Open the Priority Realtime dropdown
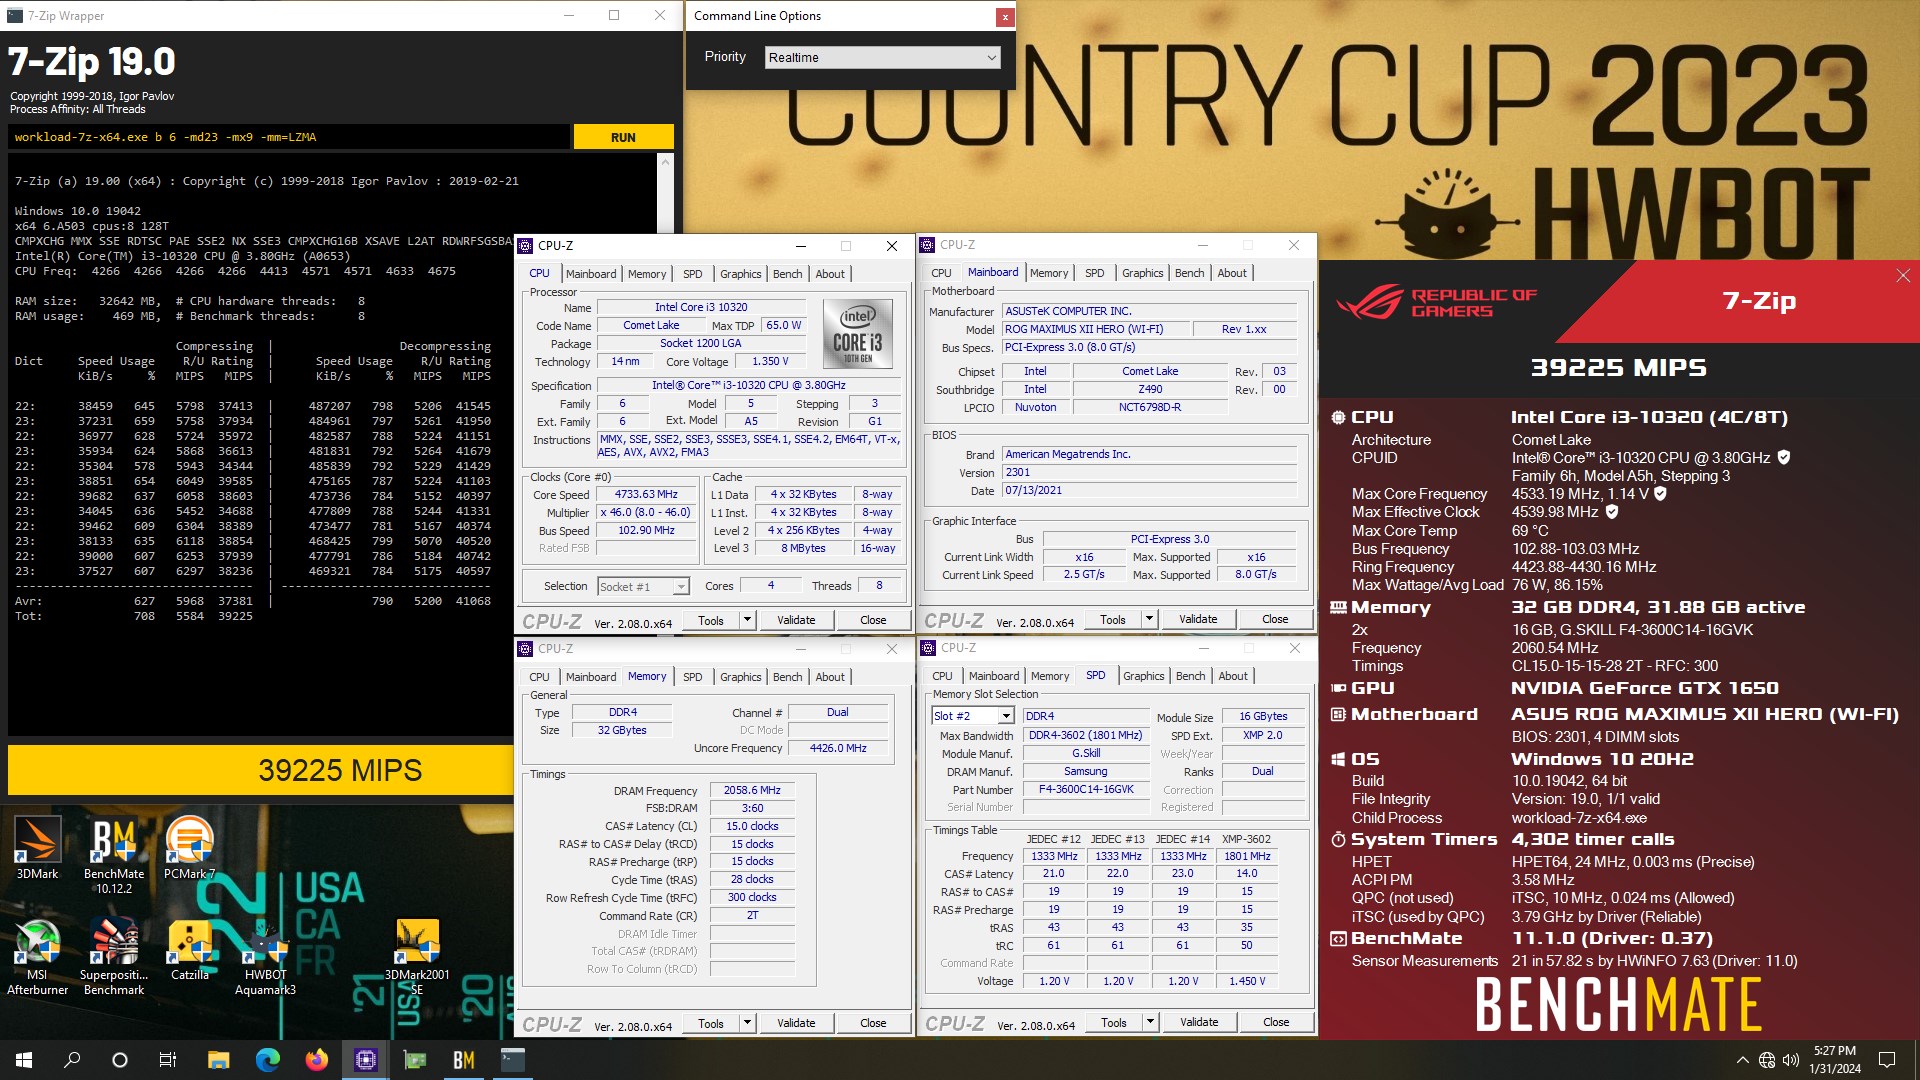The width and height of the screenshot is (1920, 1080). click(882, 58)
